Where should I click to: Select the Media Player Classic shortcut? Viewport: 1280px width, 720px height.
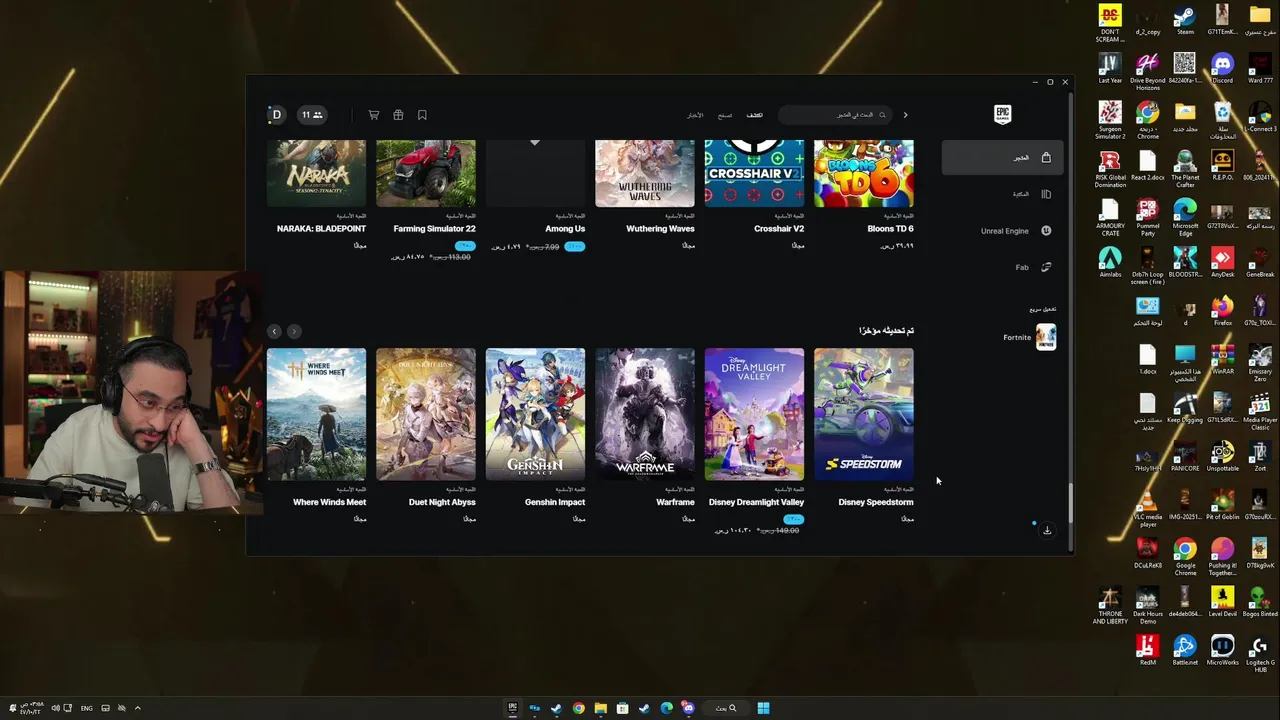click(x=1260, y=412)
